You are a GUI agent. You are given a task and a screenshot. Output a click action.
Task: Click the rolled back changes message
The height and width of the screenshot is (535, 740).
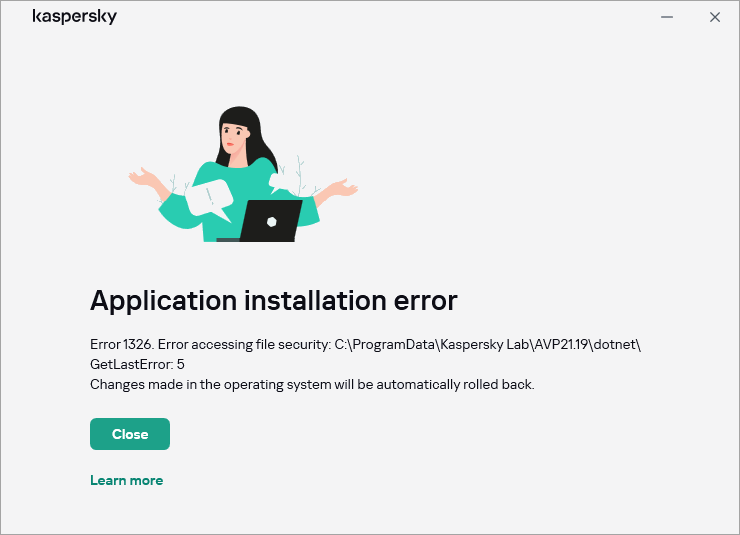tap(312, 384)
